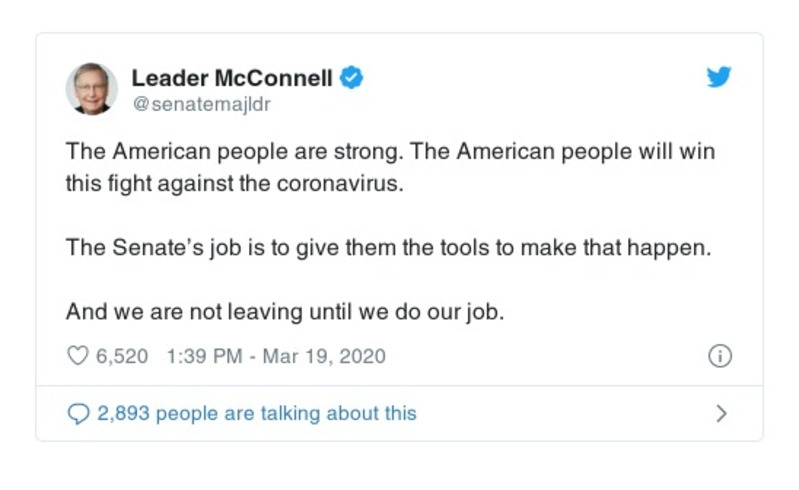Open '2,893 people are talking about this'

[256, 413]
